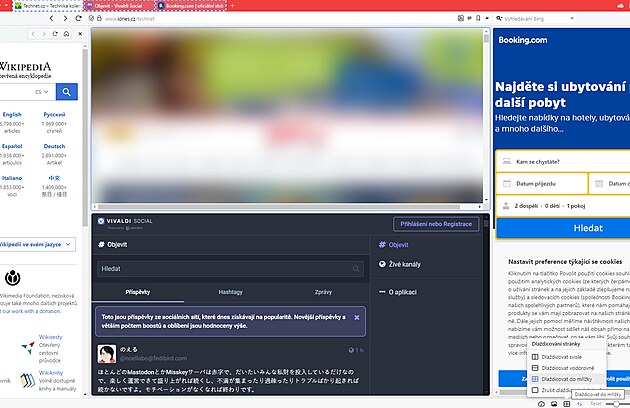Click the Vivaldi Social search magnifier icon

click(x=357, y=269)
